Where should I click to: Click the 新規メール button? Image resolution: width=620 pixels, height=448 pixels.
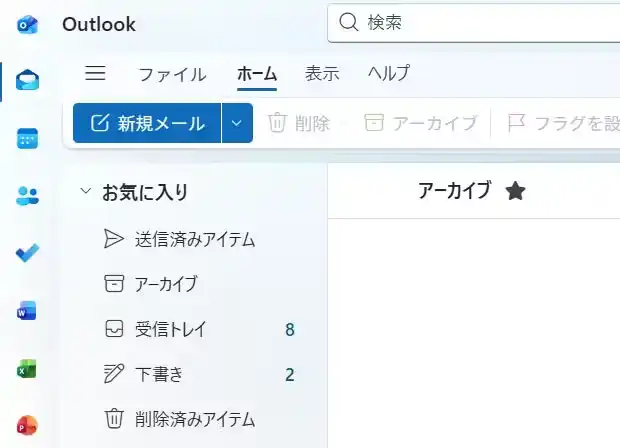point(147,123)
